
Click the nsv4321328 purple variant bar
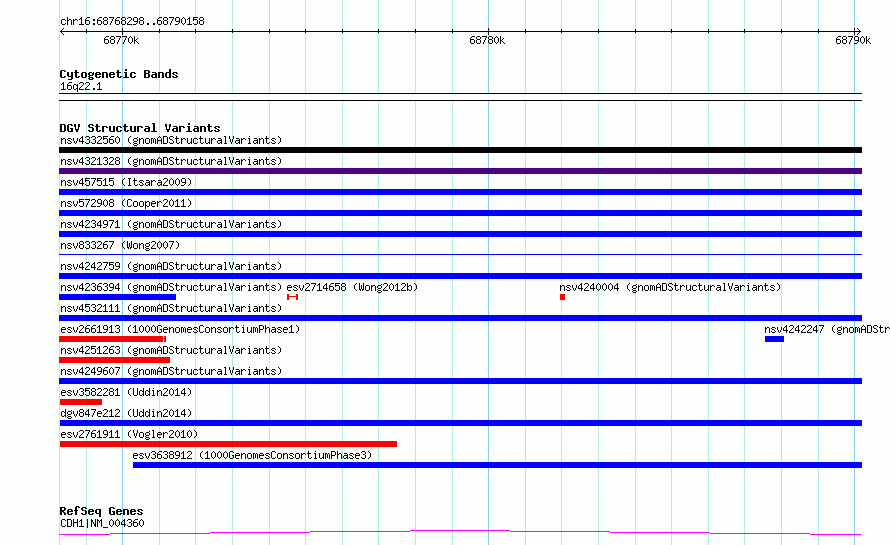click(460, 171)
